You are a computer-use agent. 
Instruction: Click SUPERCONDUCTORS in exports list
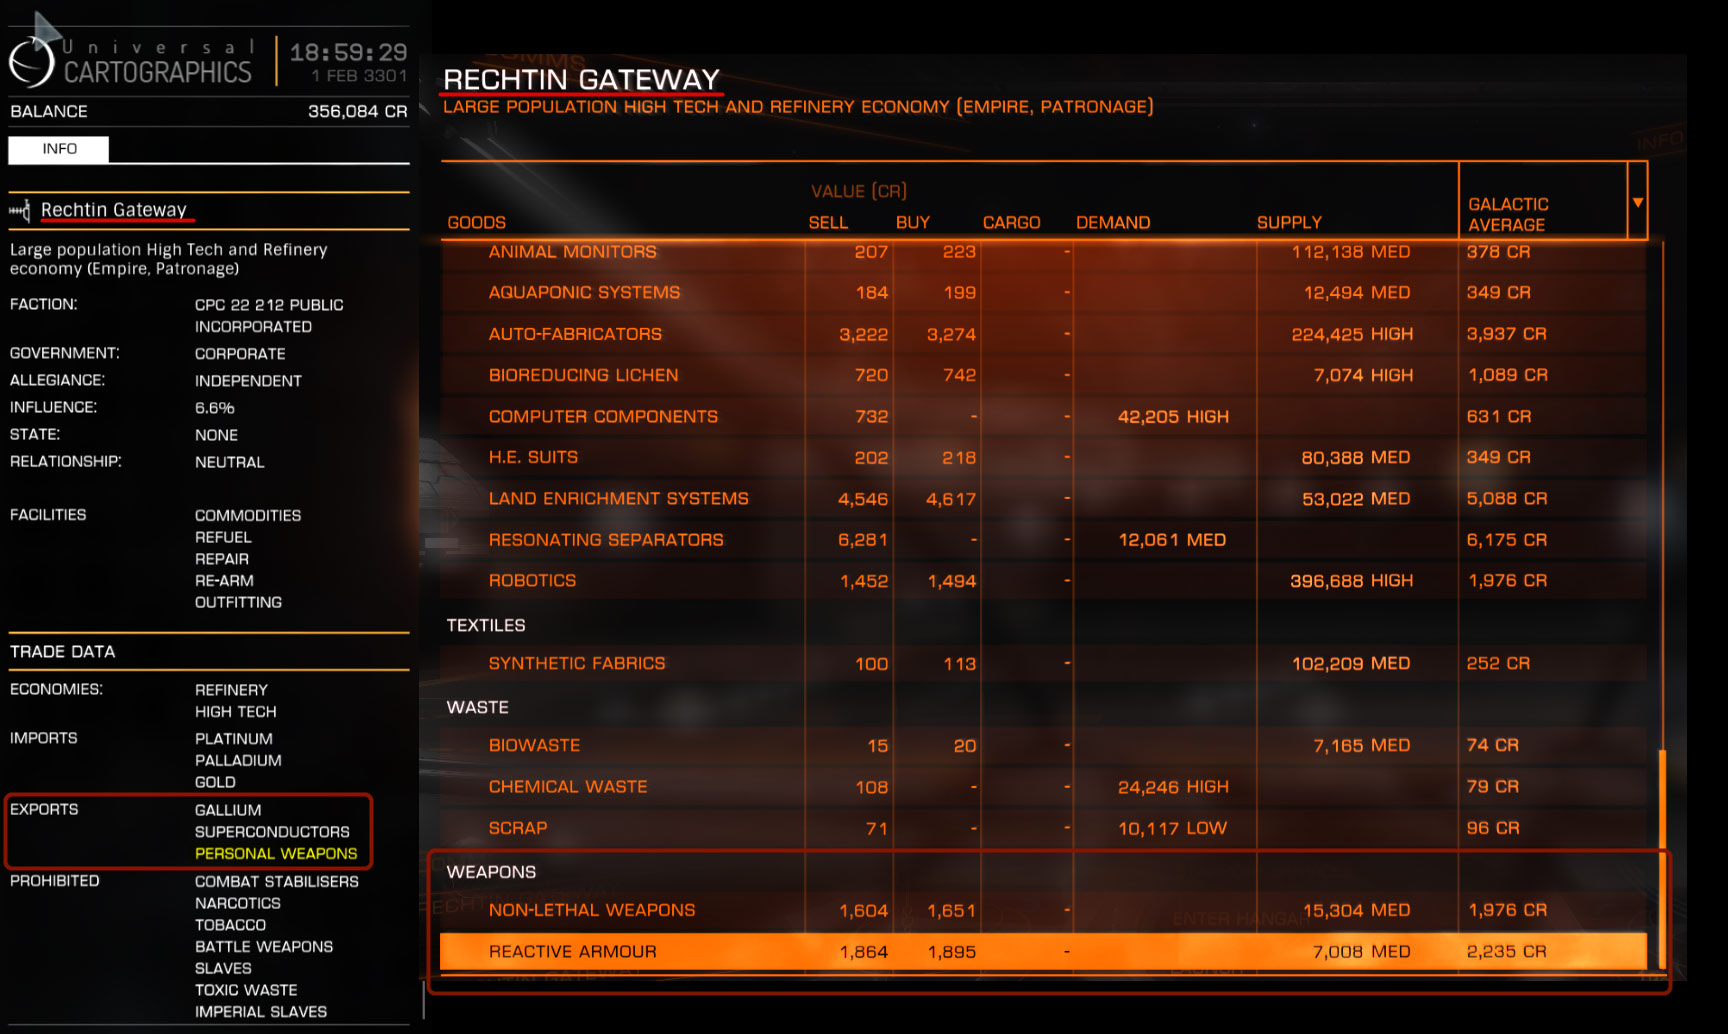[272, 832]
